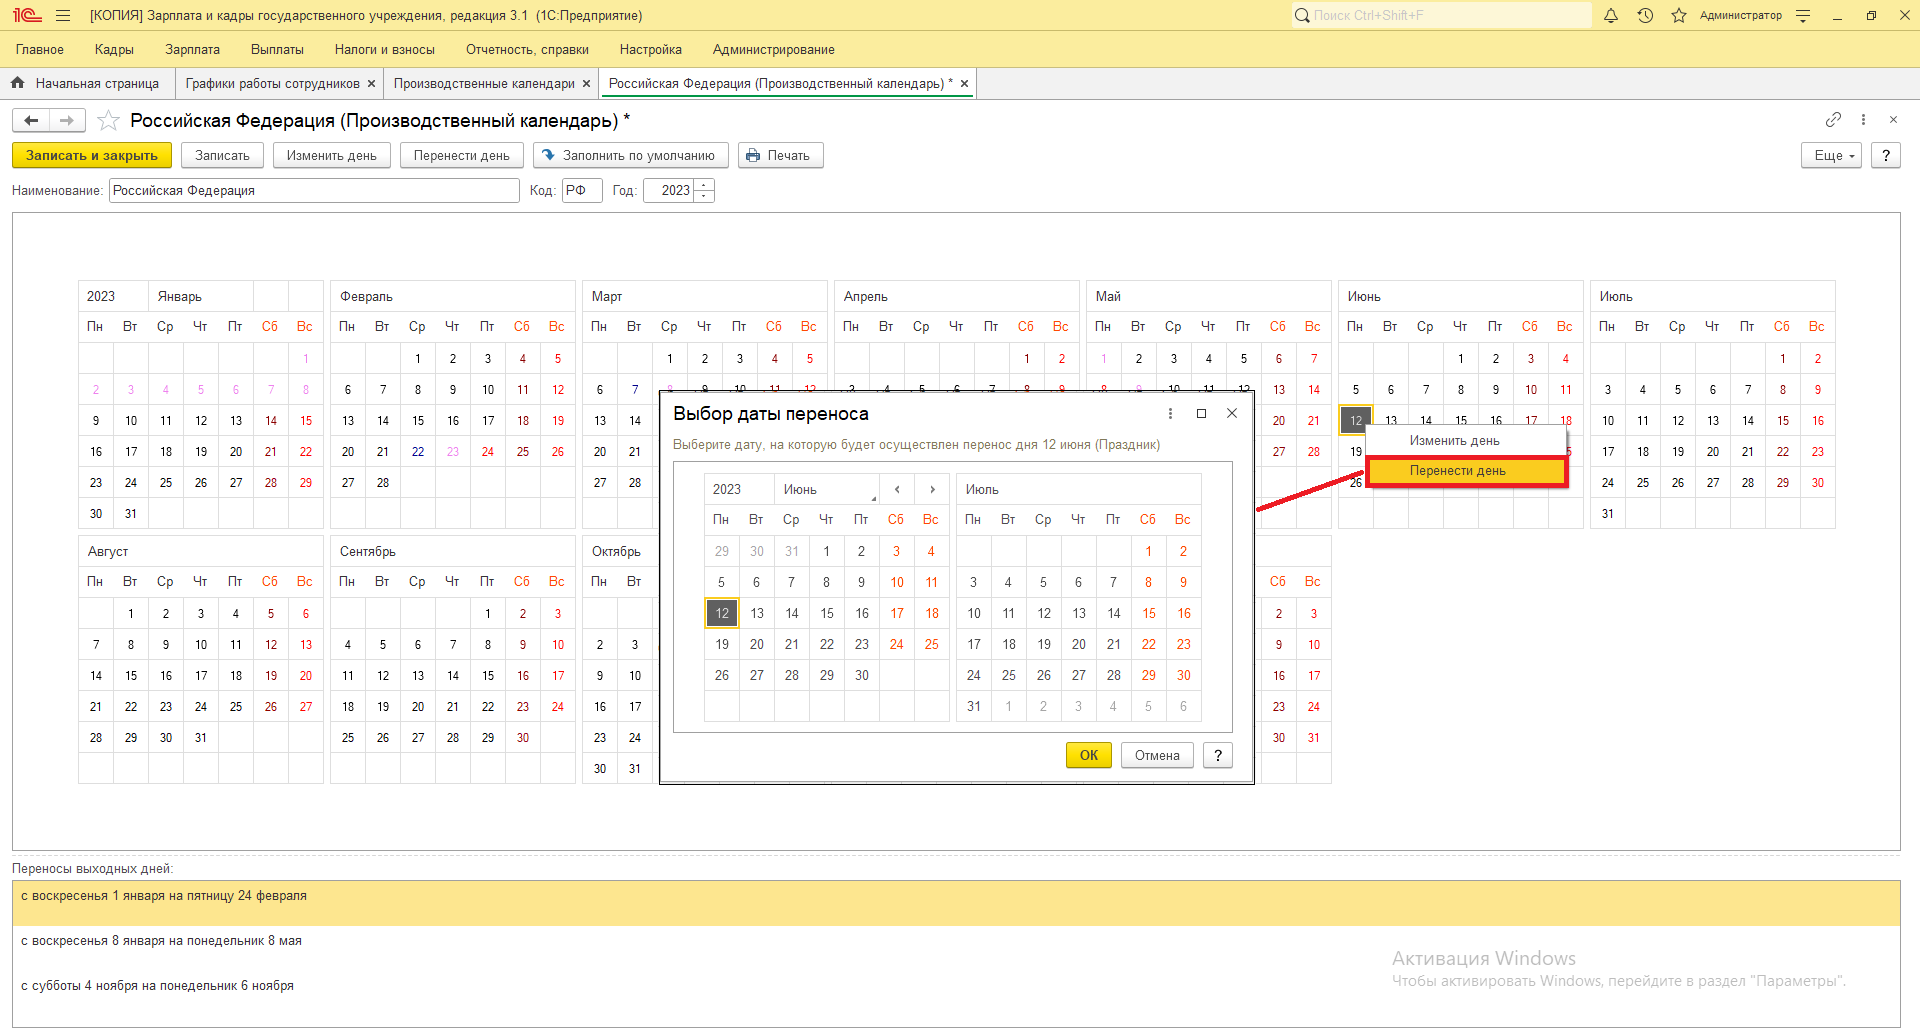Confirm the dialog with OK
This screenshot has width=1920, height=1033.
pos(1089,755)
